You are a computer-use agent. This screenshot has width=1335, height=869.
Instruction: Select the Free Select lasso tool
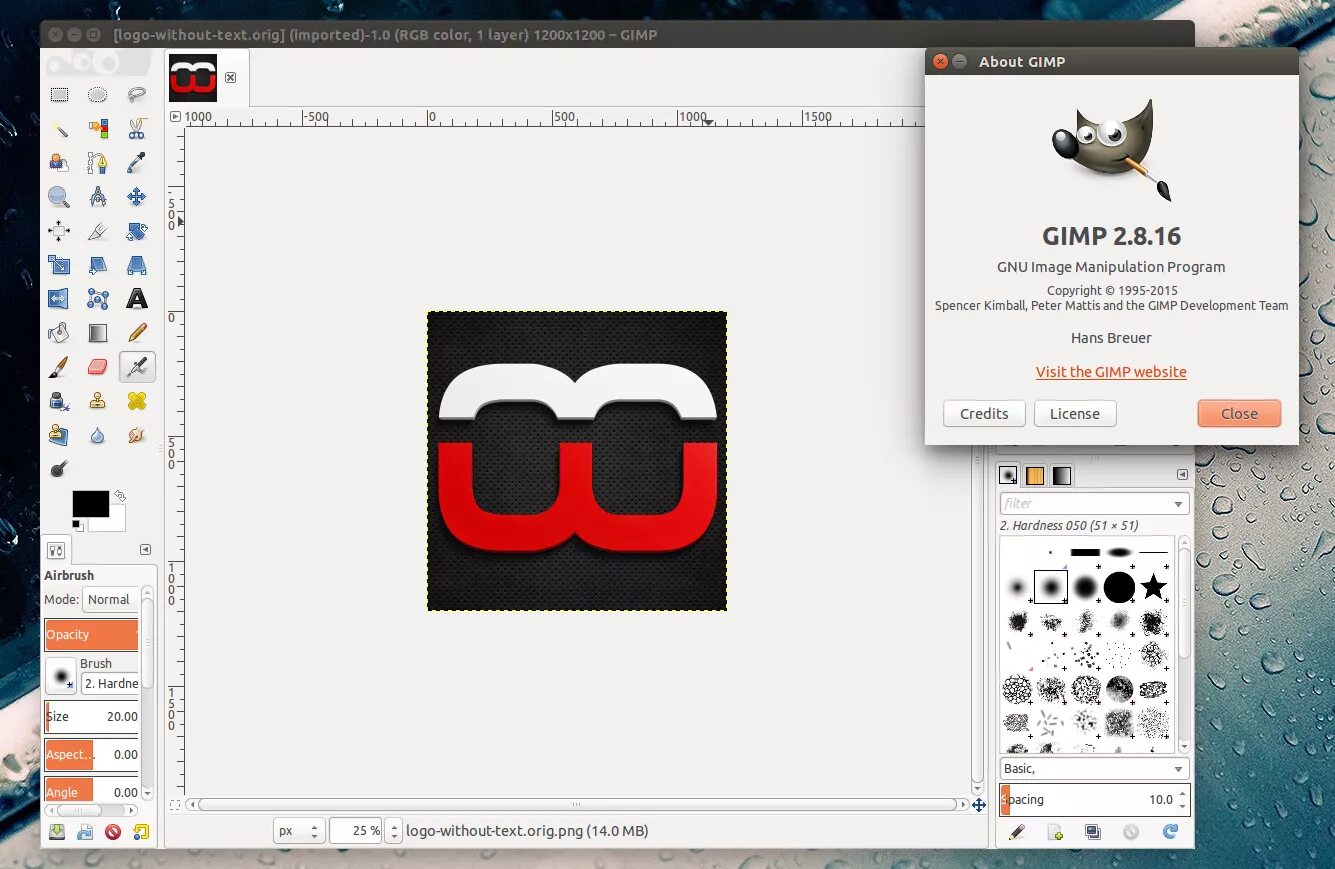[137, 95]
